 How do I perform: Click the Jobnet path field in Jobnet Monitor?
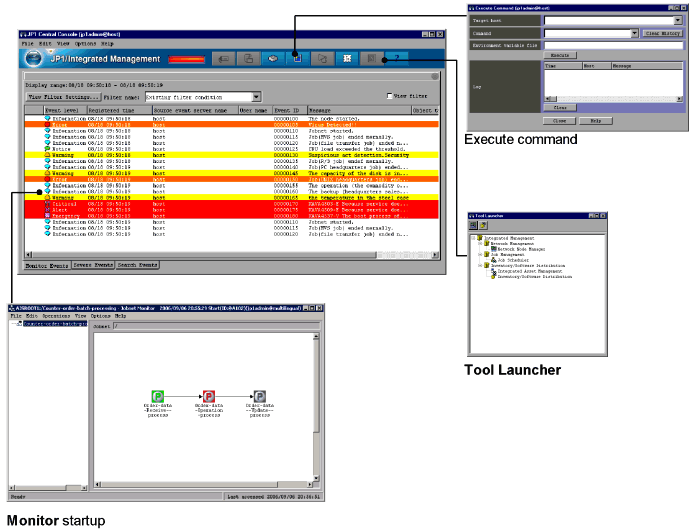click(x=216, y=326)
